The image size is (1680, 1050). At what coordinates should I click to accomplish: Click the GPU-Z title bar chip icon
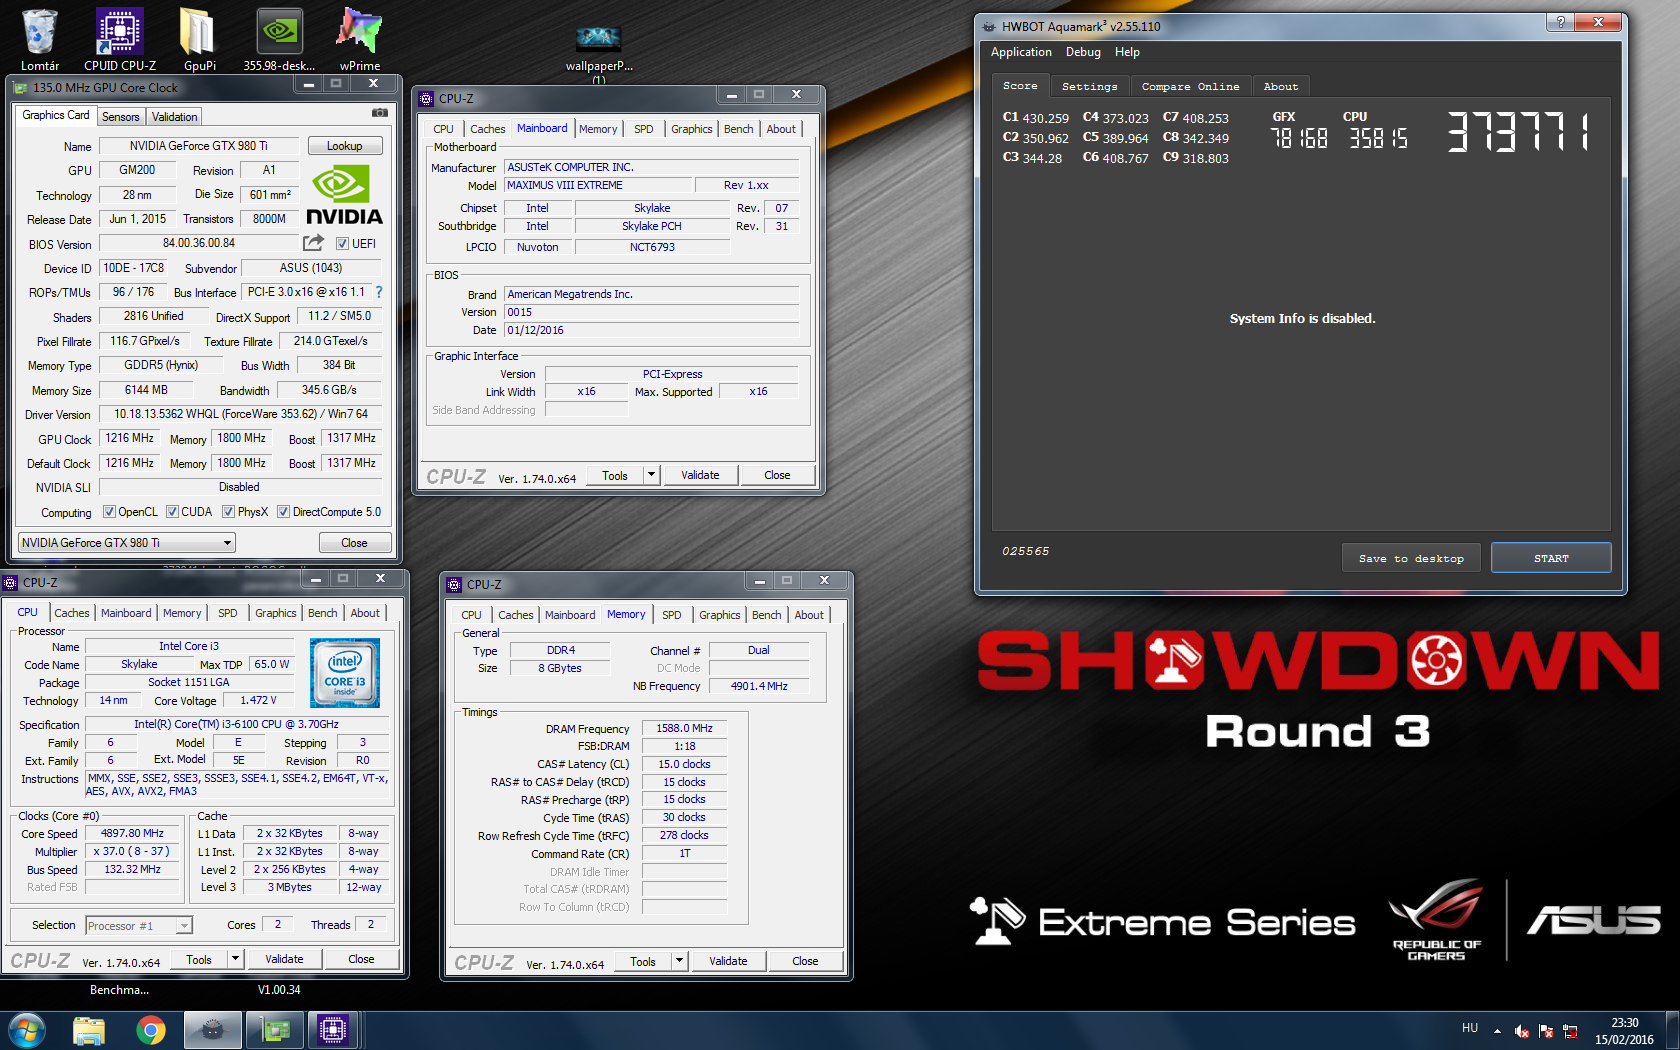coord(20,88)
